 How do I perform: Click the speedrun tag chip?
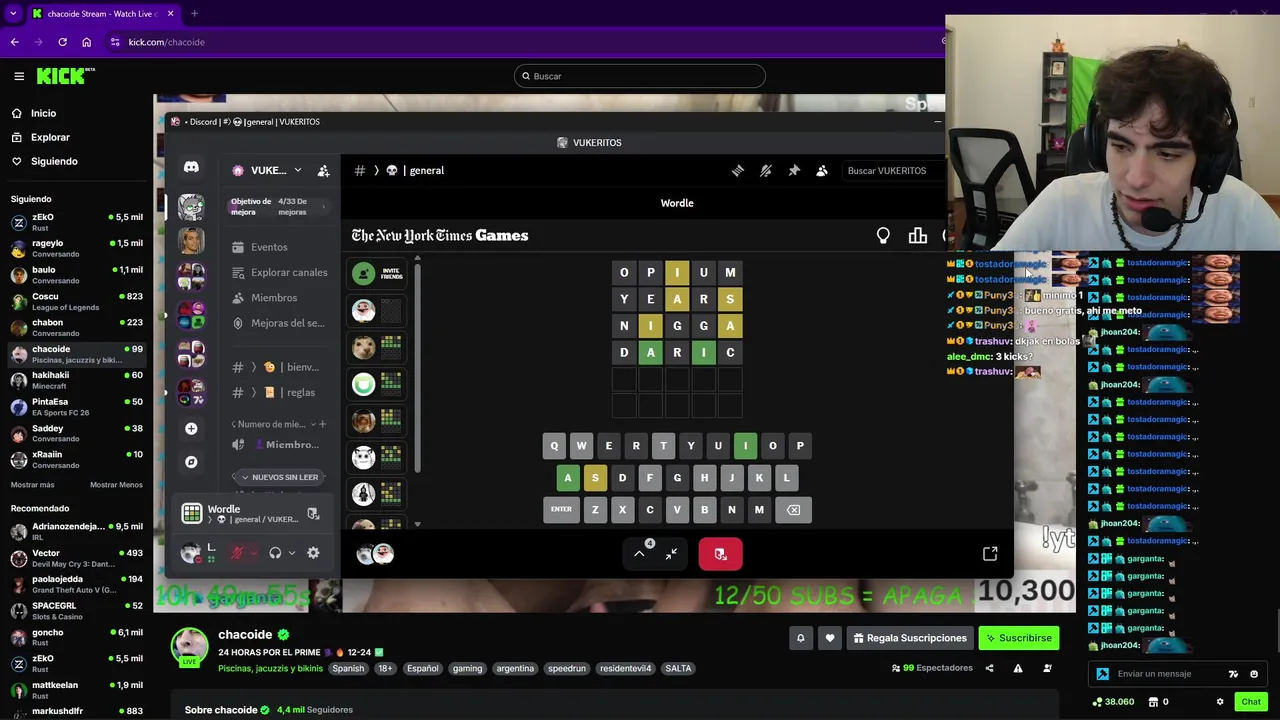(567, 668)
